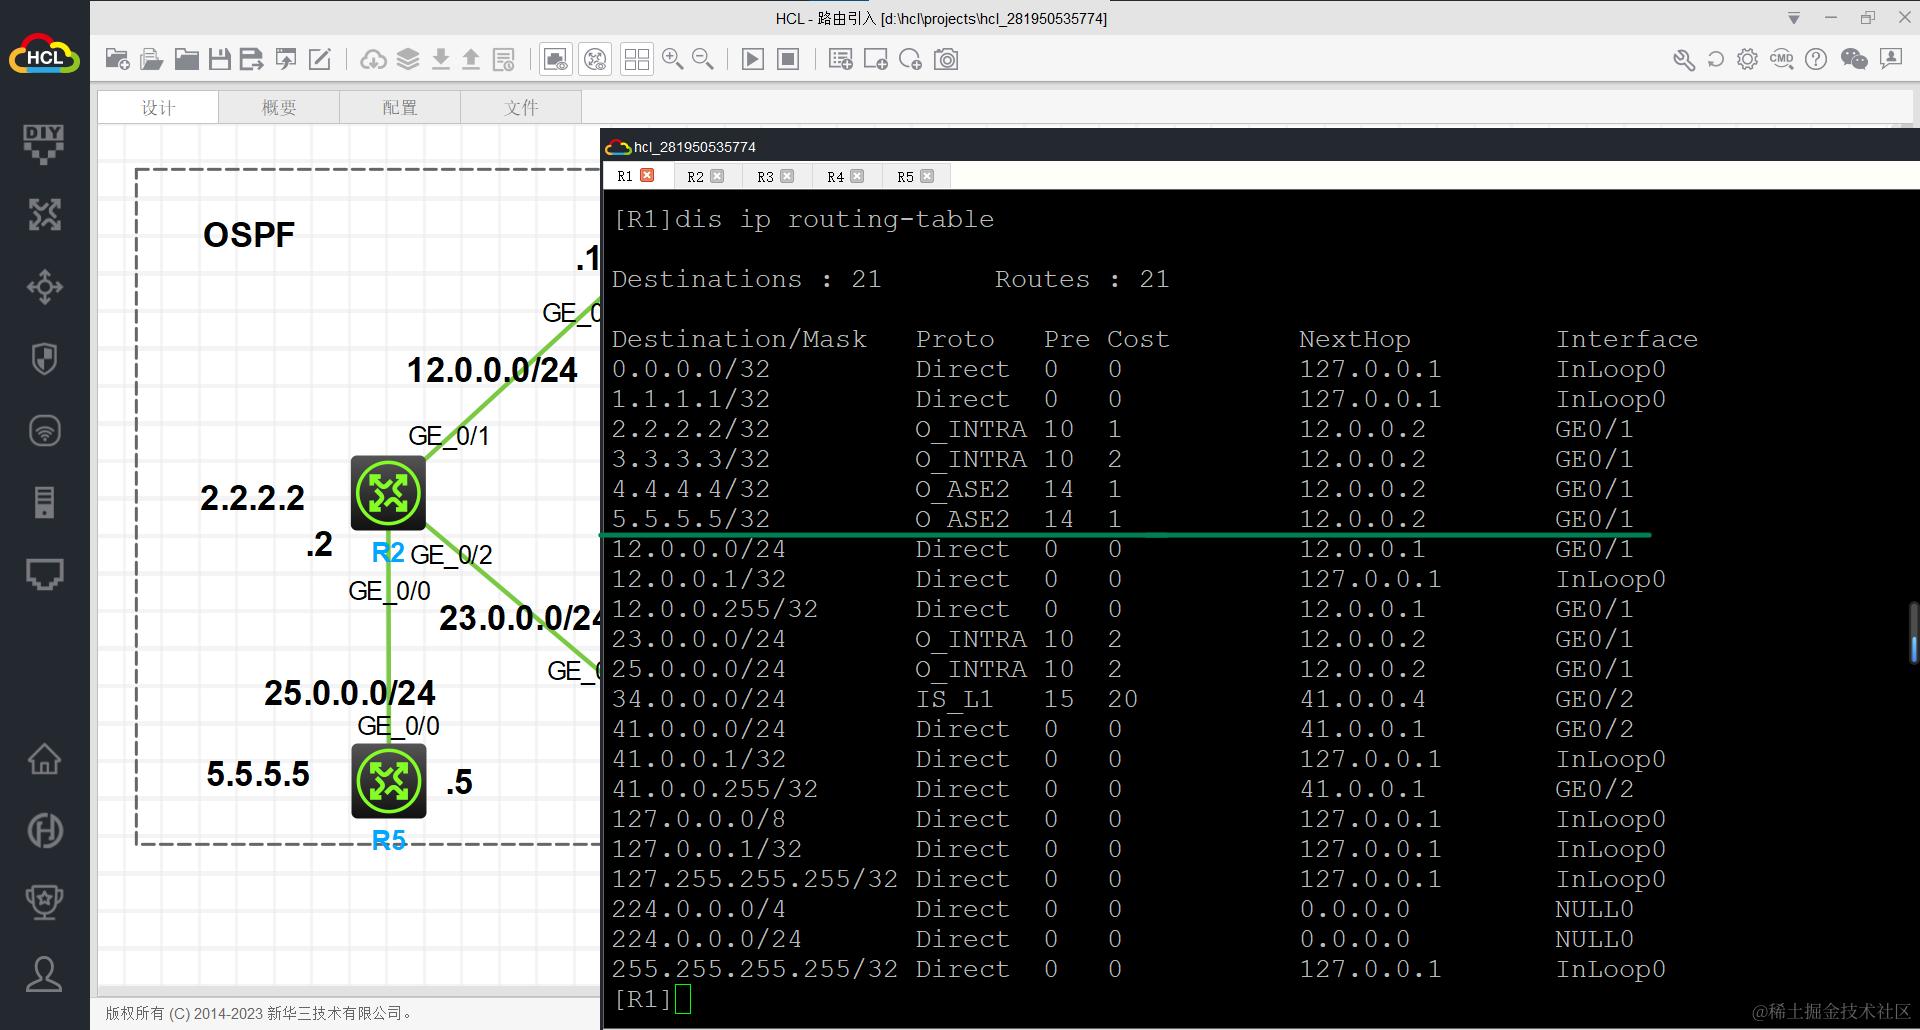Open the router devices sidebar icon
This screenshot has width=1920, height=1030.
pos(44,215)
